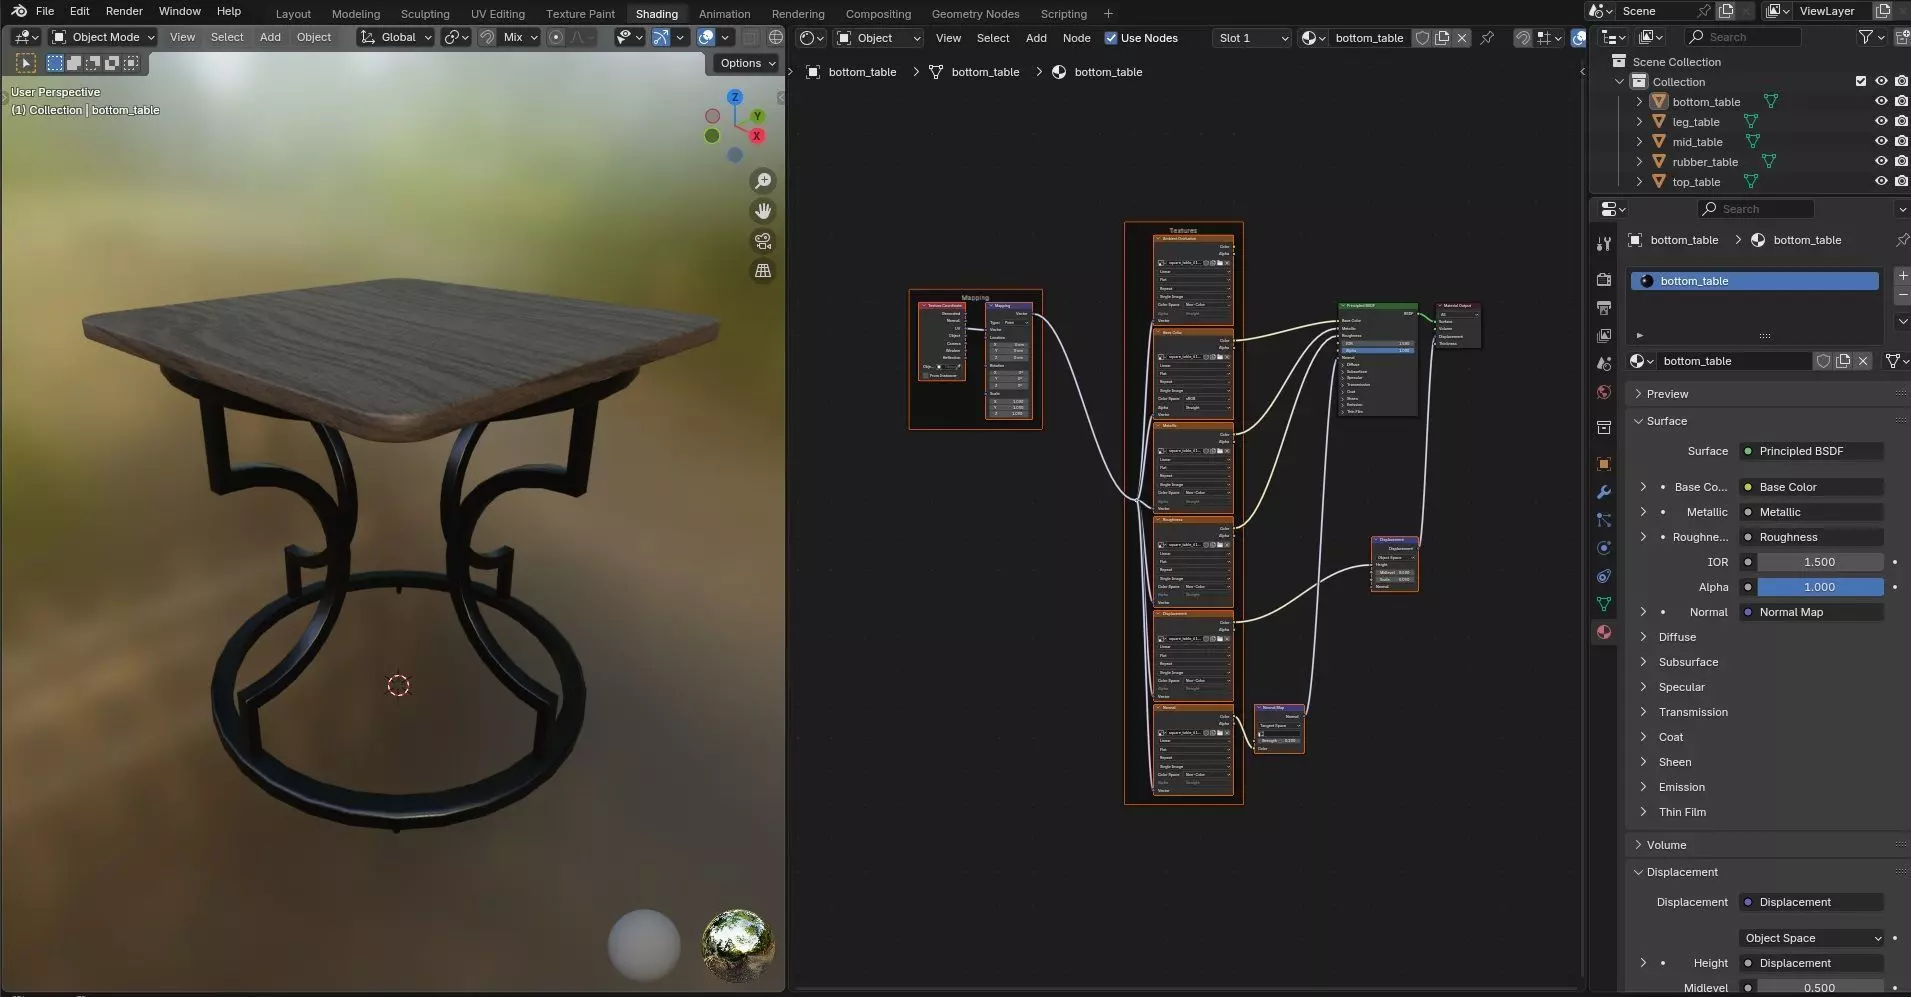This screenshot has height=997, width=1911.
Task: Click the outliner Search field
Action: tap(1743, 37)
